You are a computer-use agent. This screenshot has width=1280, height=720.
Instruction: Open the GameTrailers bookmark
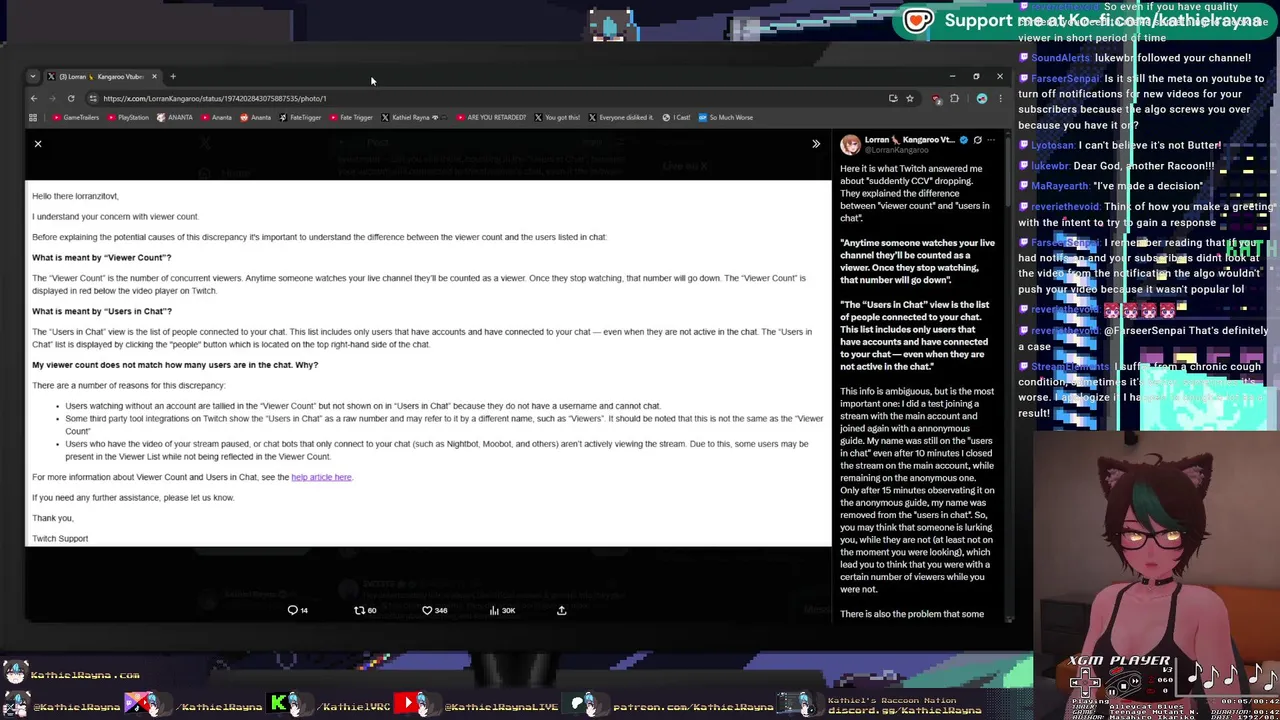(x=76, y=117)
